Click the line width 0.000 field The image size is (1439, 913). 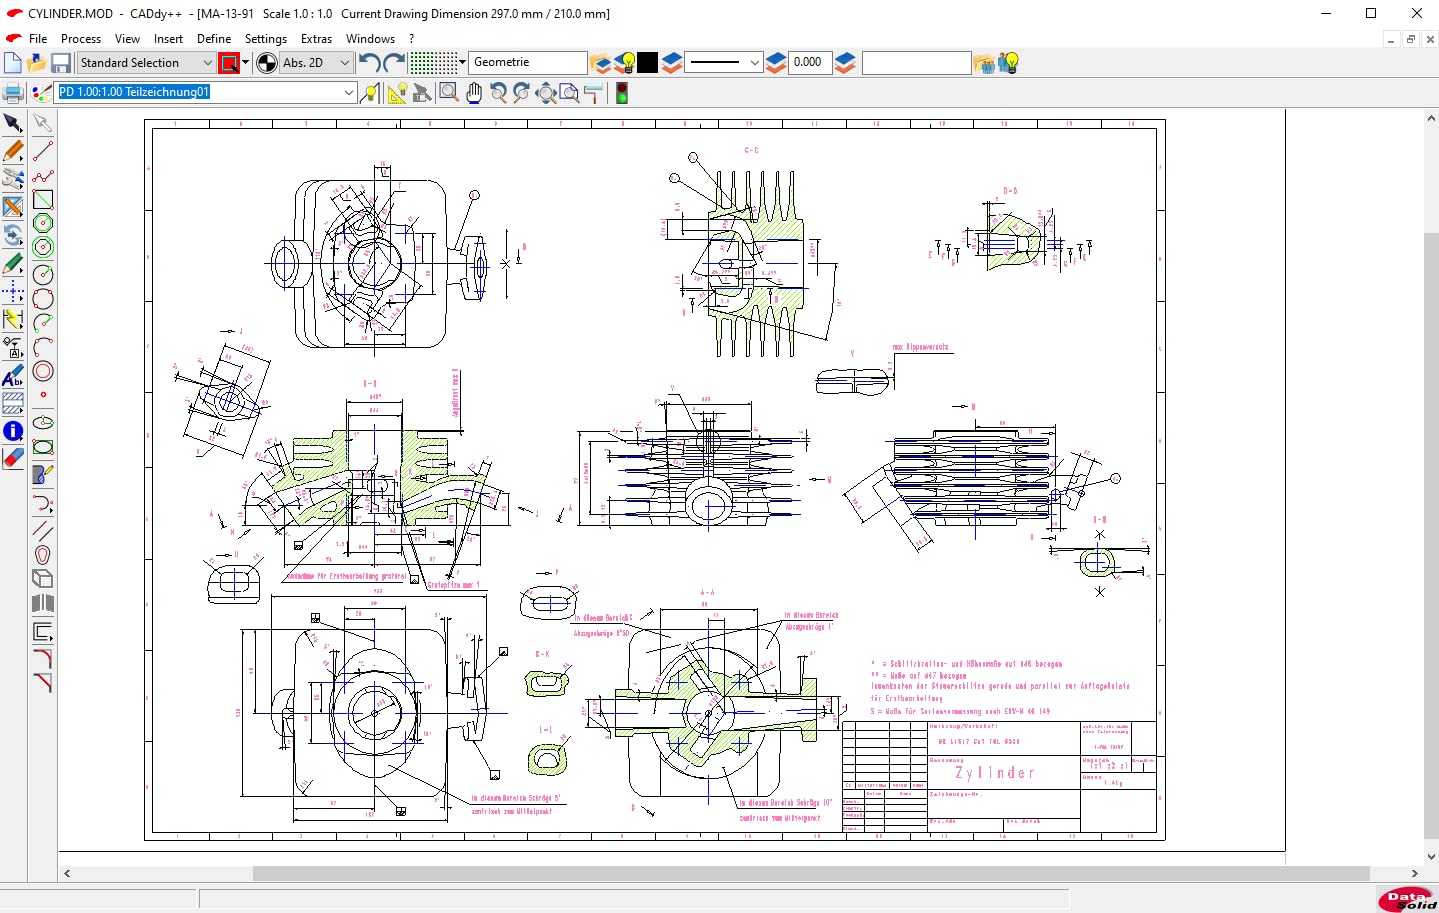coord(810,63)
